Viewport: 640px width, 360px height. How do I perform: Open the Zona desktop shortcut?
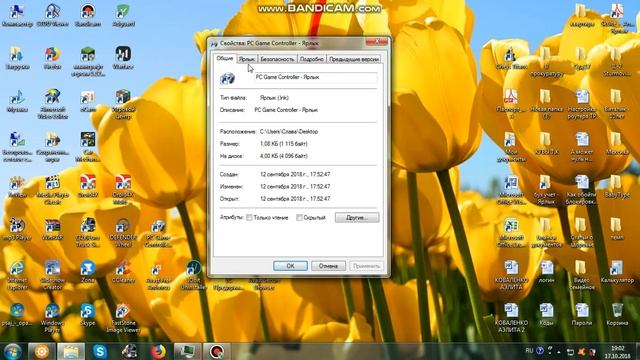coord(87,272)
